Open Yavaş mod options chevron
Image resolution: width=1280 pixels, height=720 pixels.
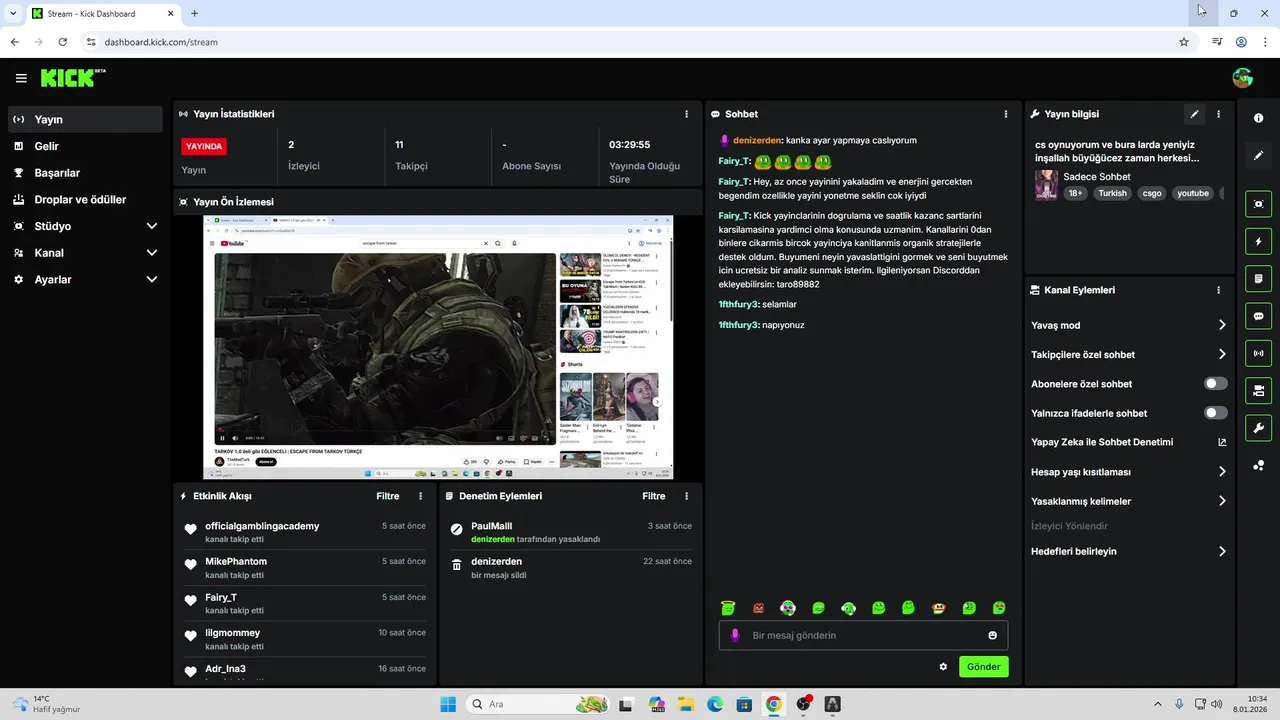click(1222, 325)
